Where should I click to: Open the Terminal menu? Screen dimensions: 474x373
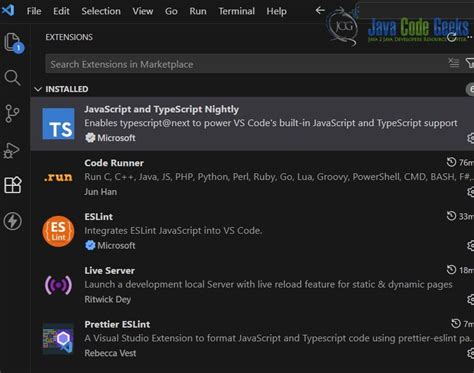236,11
